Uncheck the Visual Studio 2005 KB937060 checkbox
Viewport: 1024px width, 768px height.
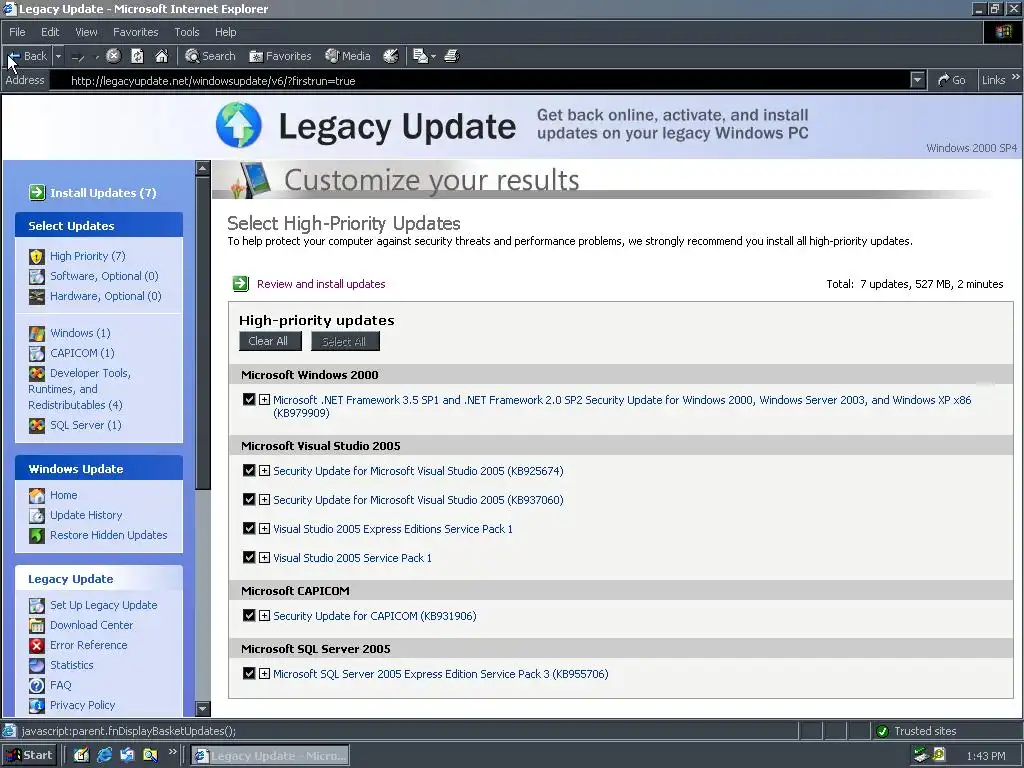pos(248,499)
